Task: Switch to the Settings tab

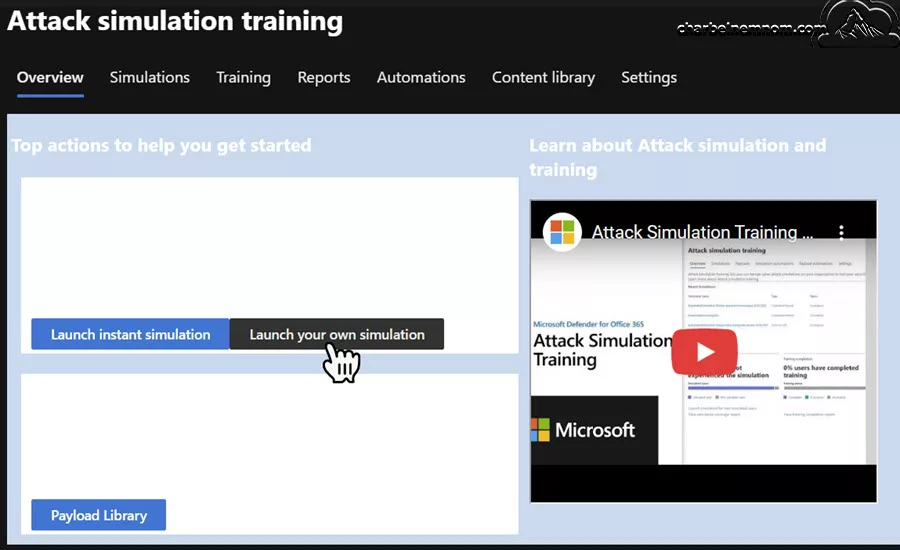Action: [649, 78]
